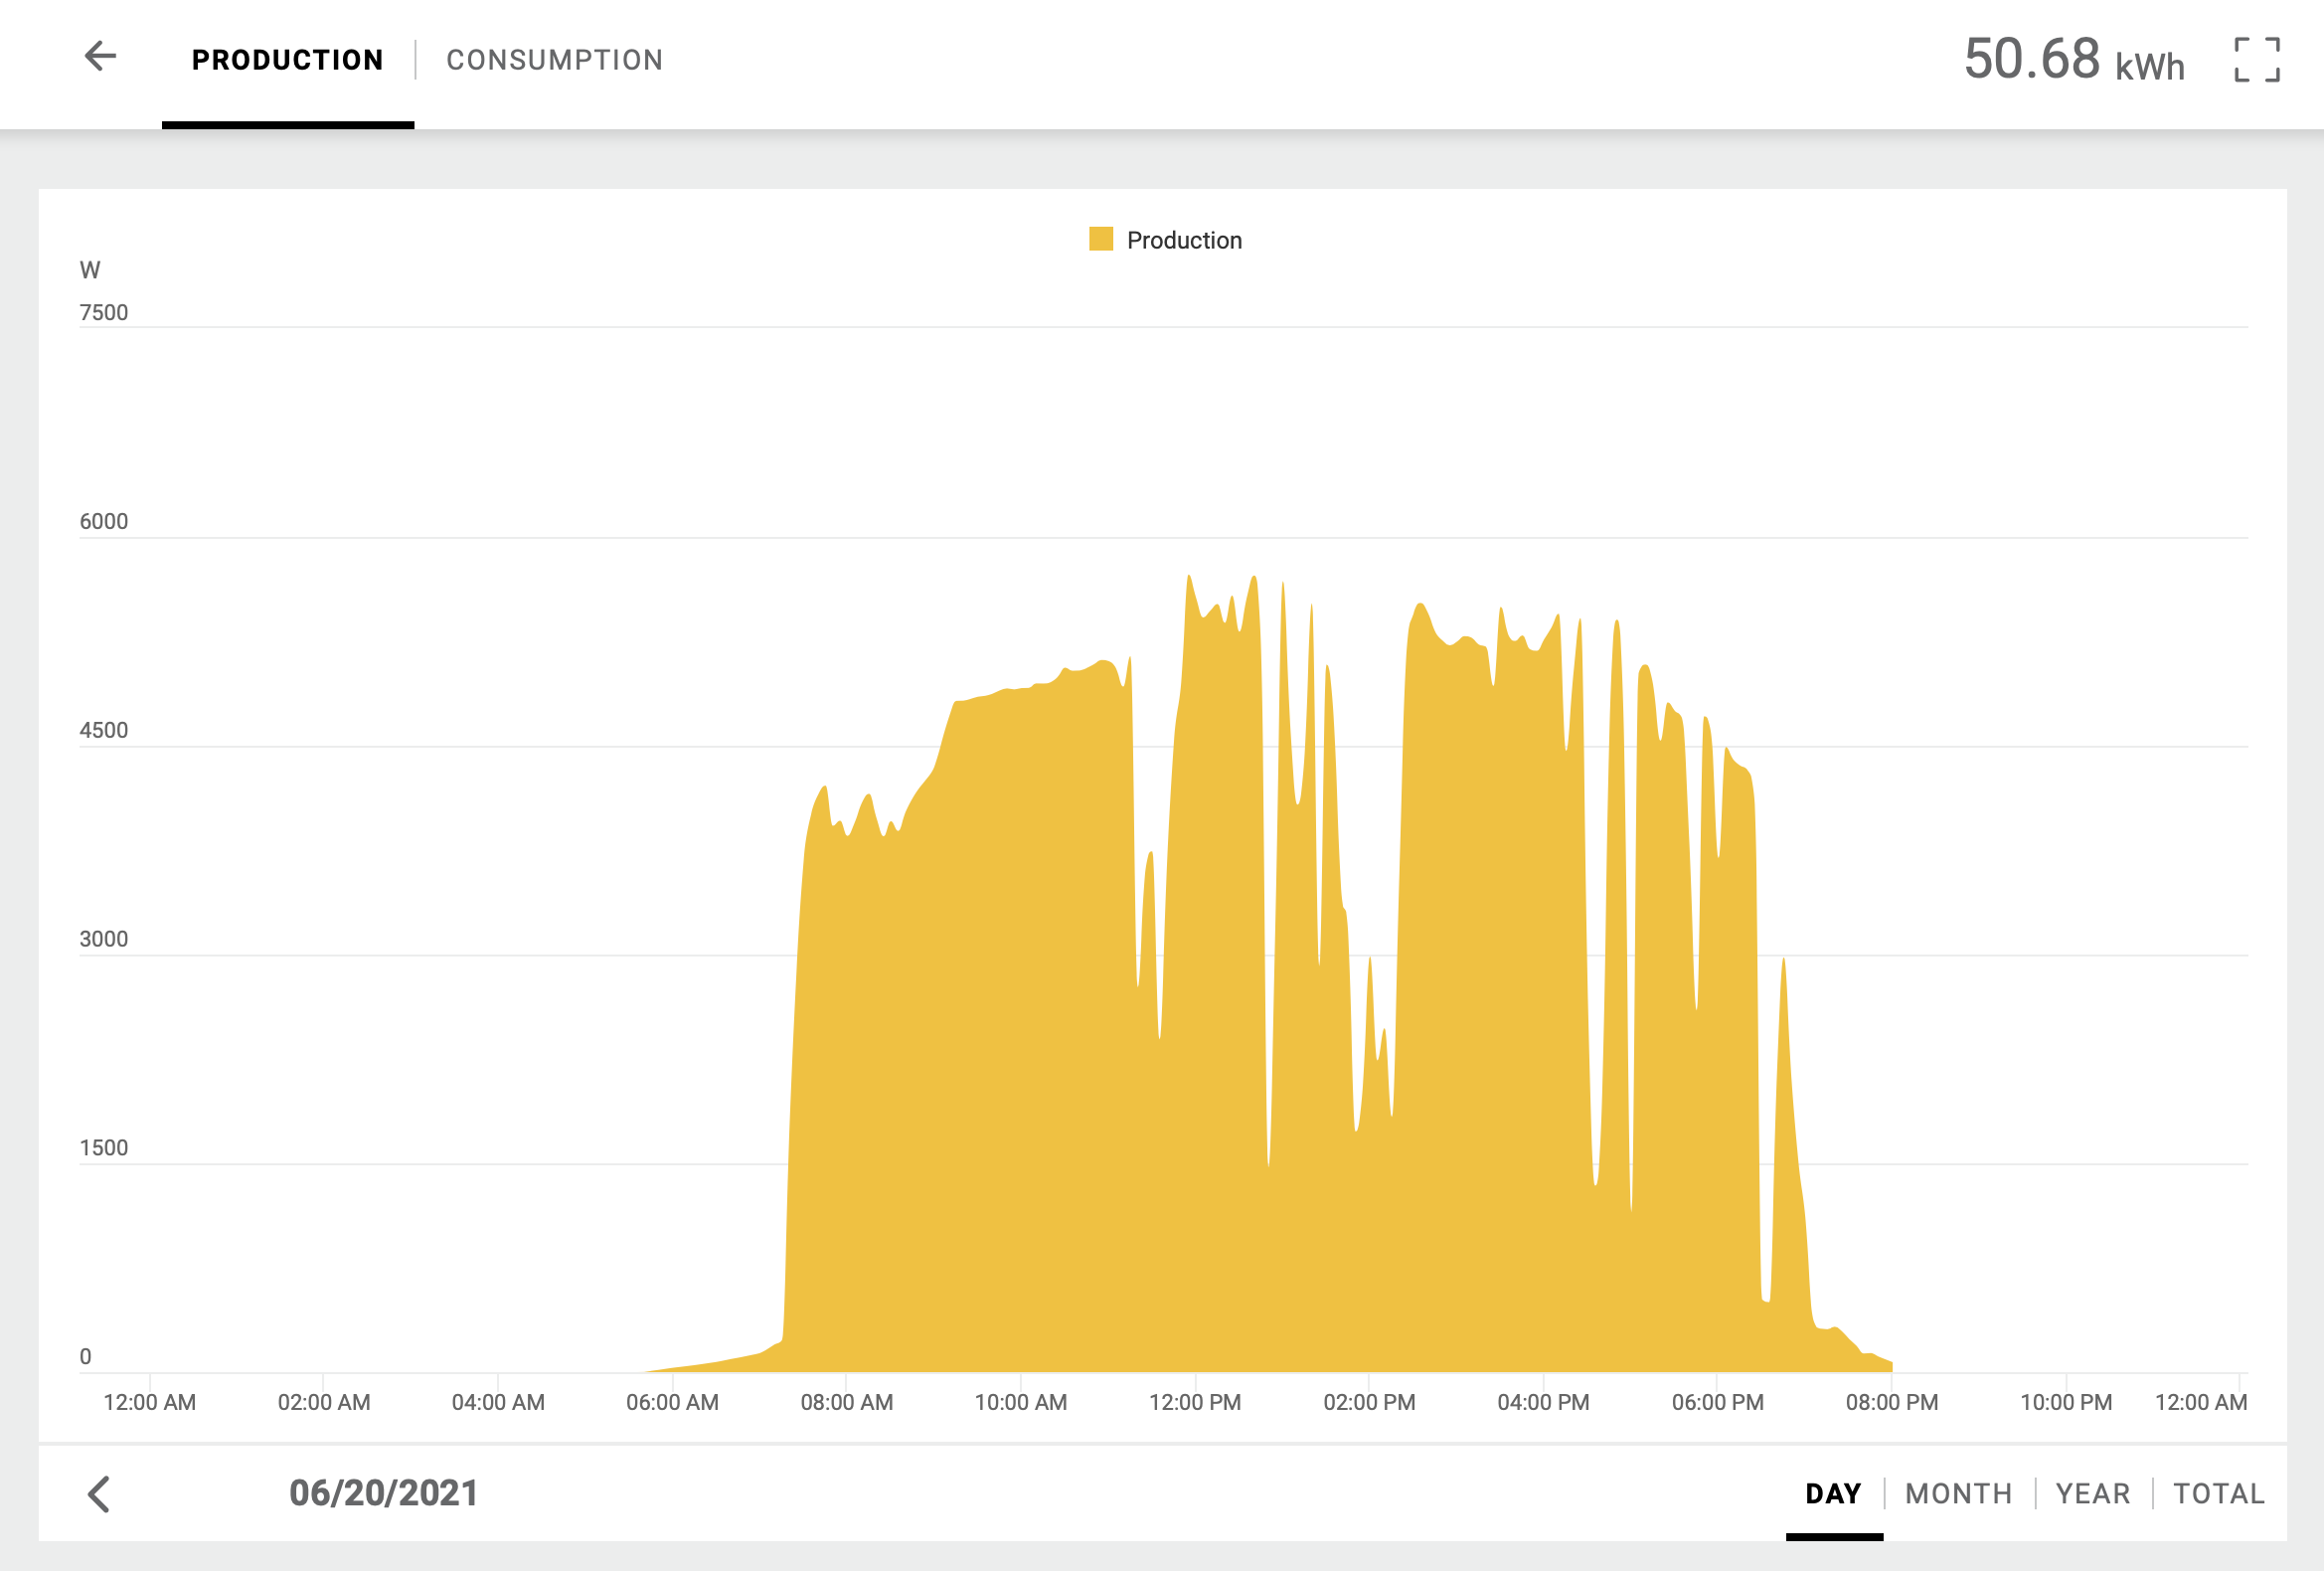2324x1571 pixels.
Task: Click the yellow Production legend swatch
Action: 1100,239
